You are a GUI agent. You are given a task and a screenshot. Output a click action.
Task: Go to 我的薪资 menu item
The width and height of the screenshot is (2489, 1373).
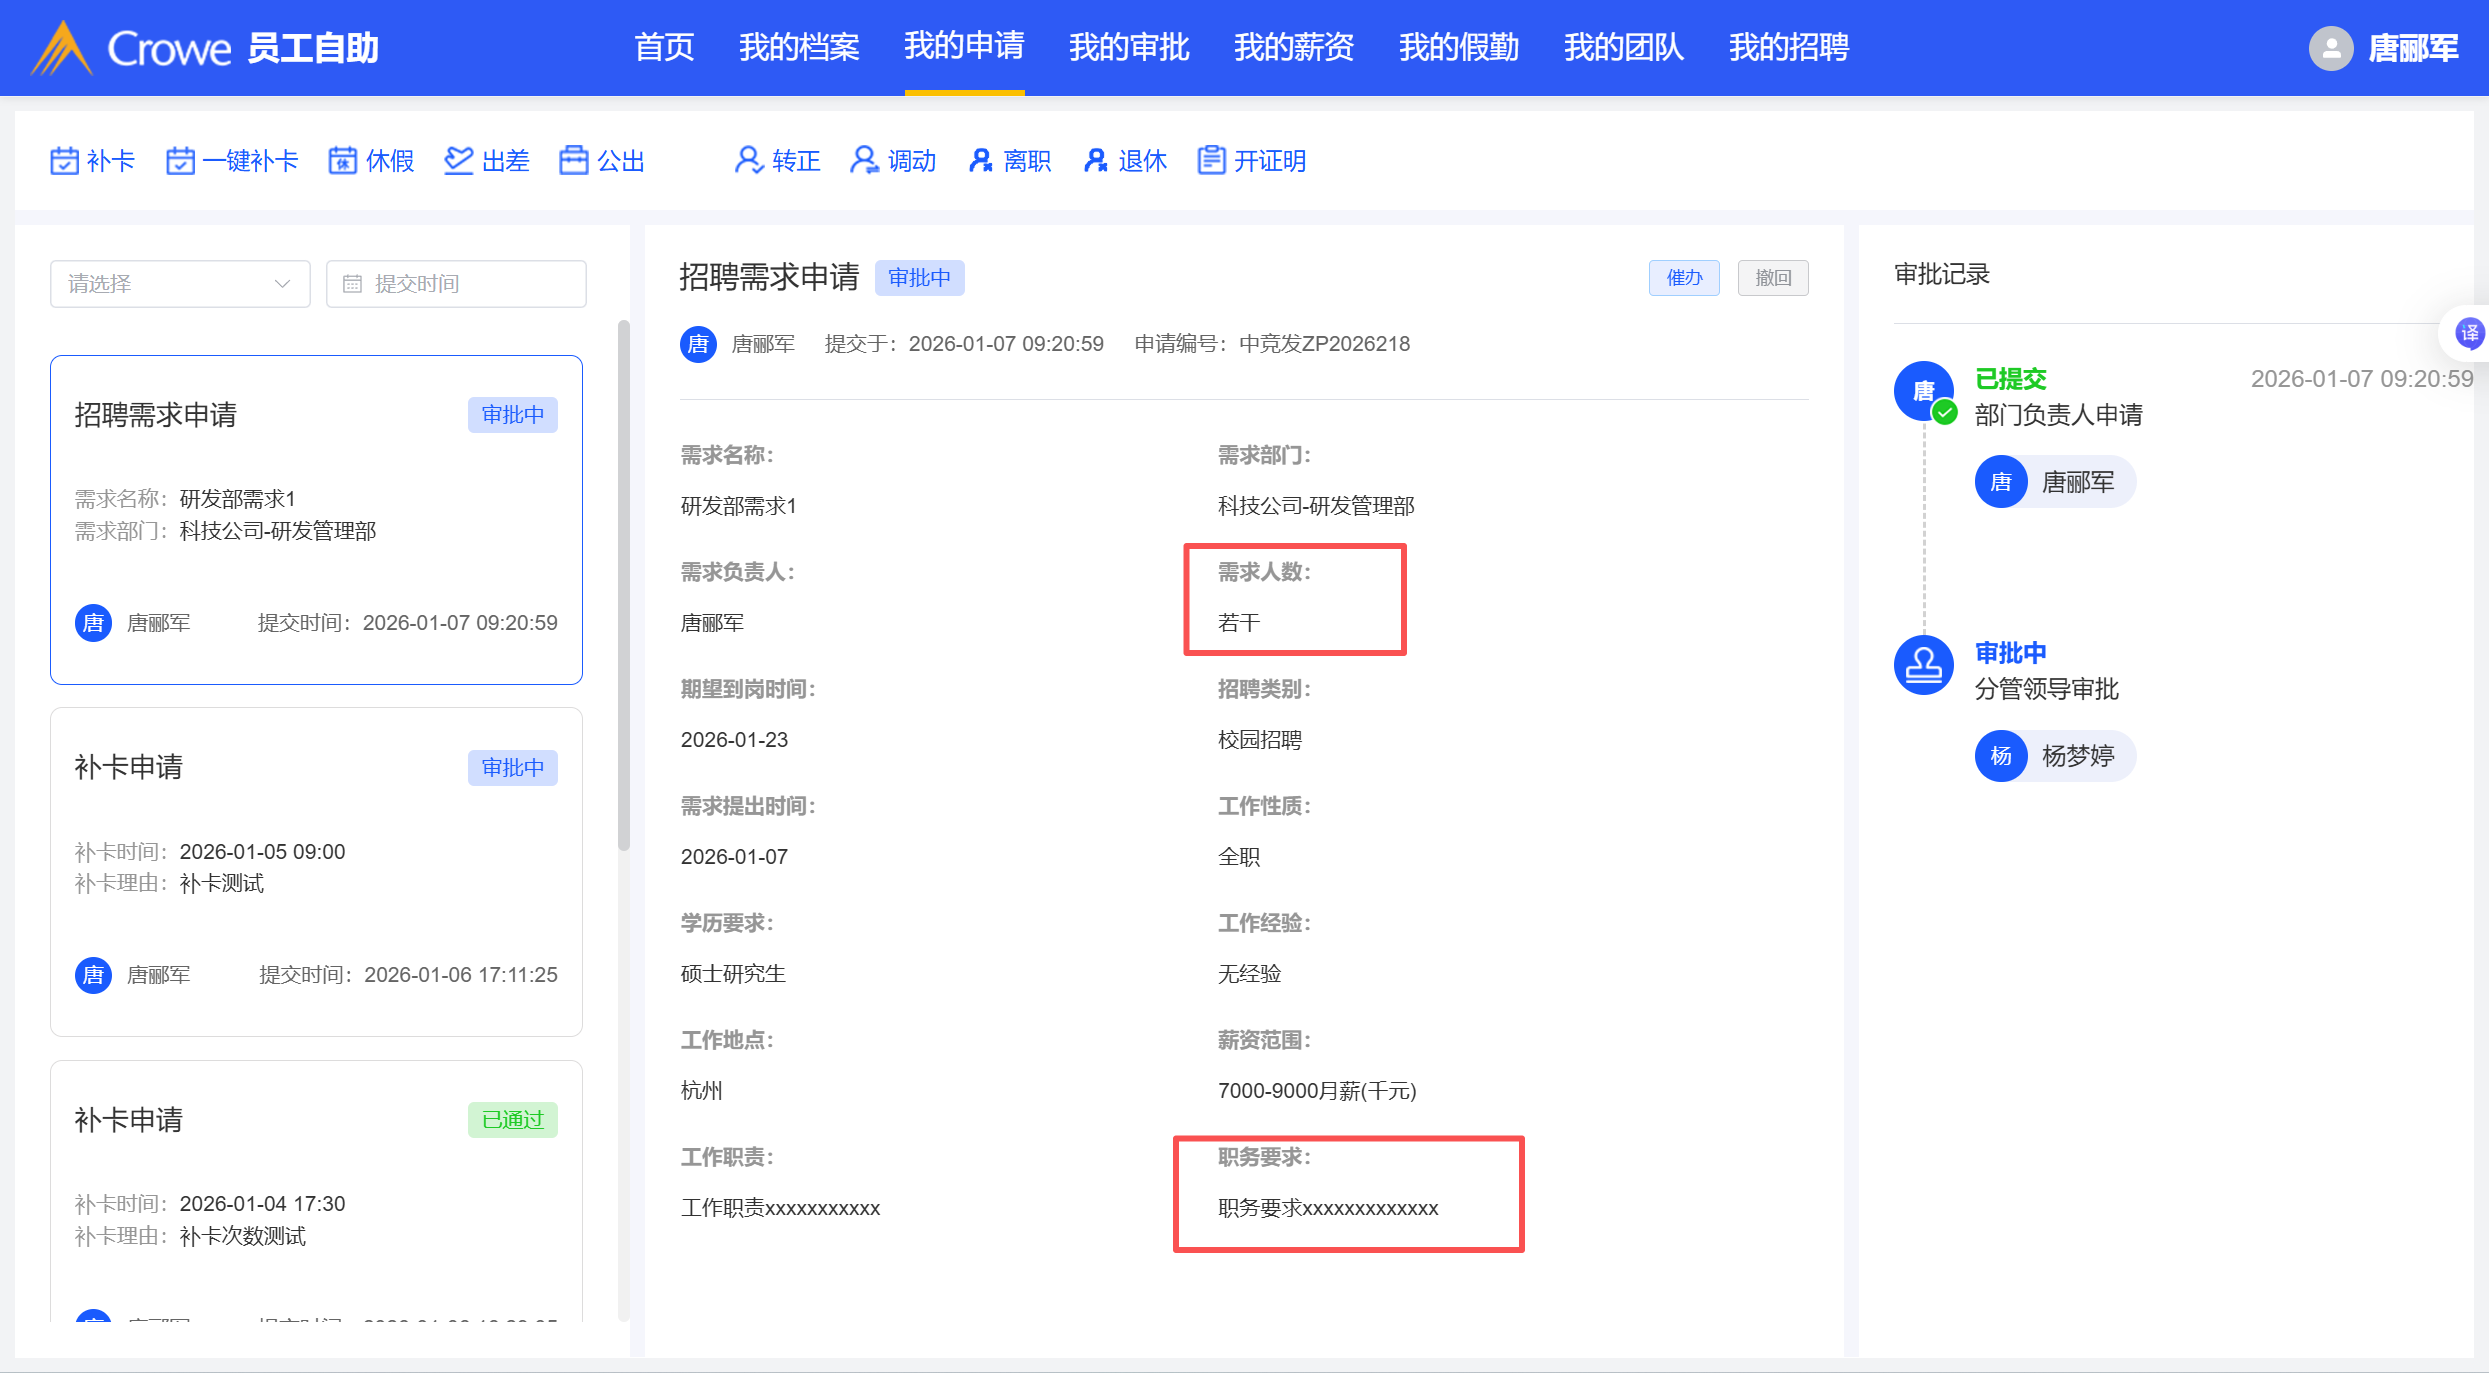[1293, 47]
